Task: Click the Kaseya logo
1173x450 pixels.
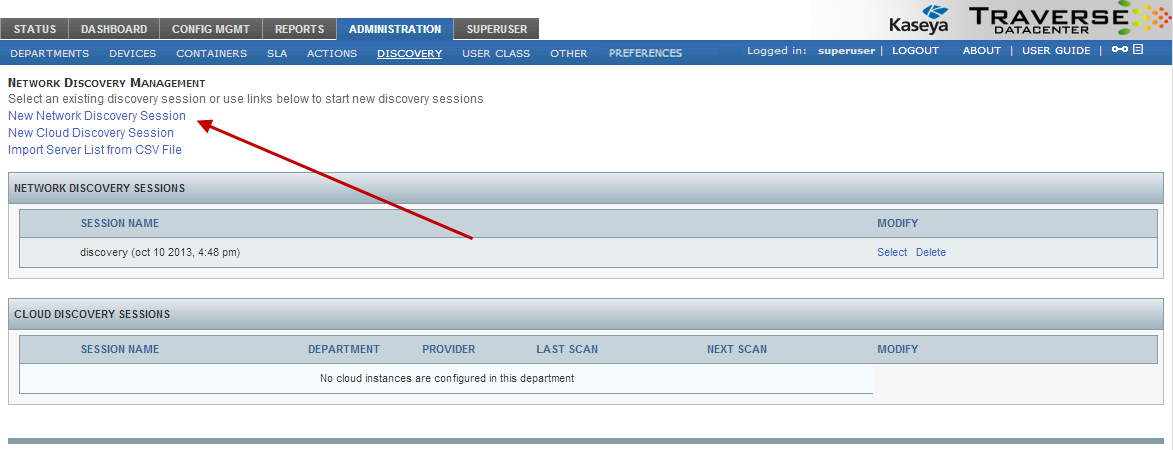Action: click(x=918, y=20)
